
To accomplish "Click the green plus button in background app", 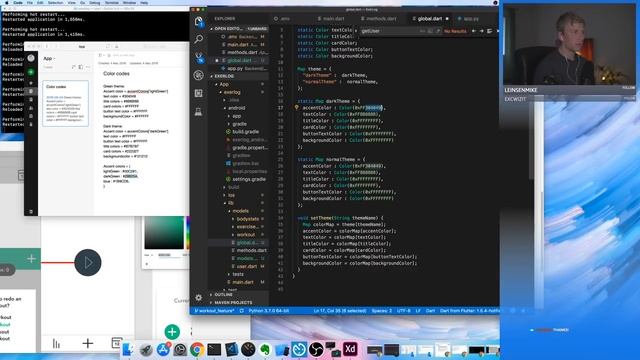I will point(172,332).
